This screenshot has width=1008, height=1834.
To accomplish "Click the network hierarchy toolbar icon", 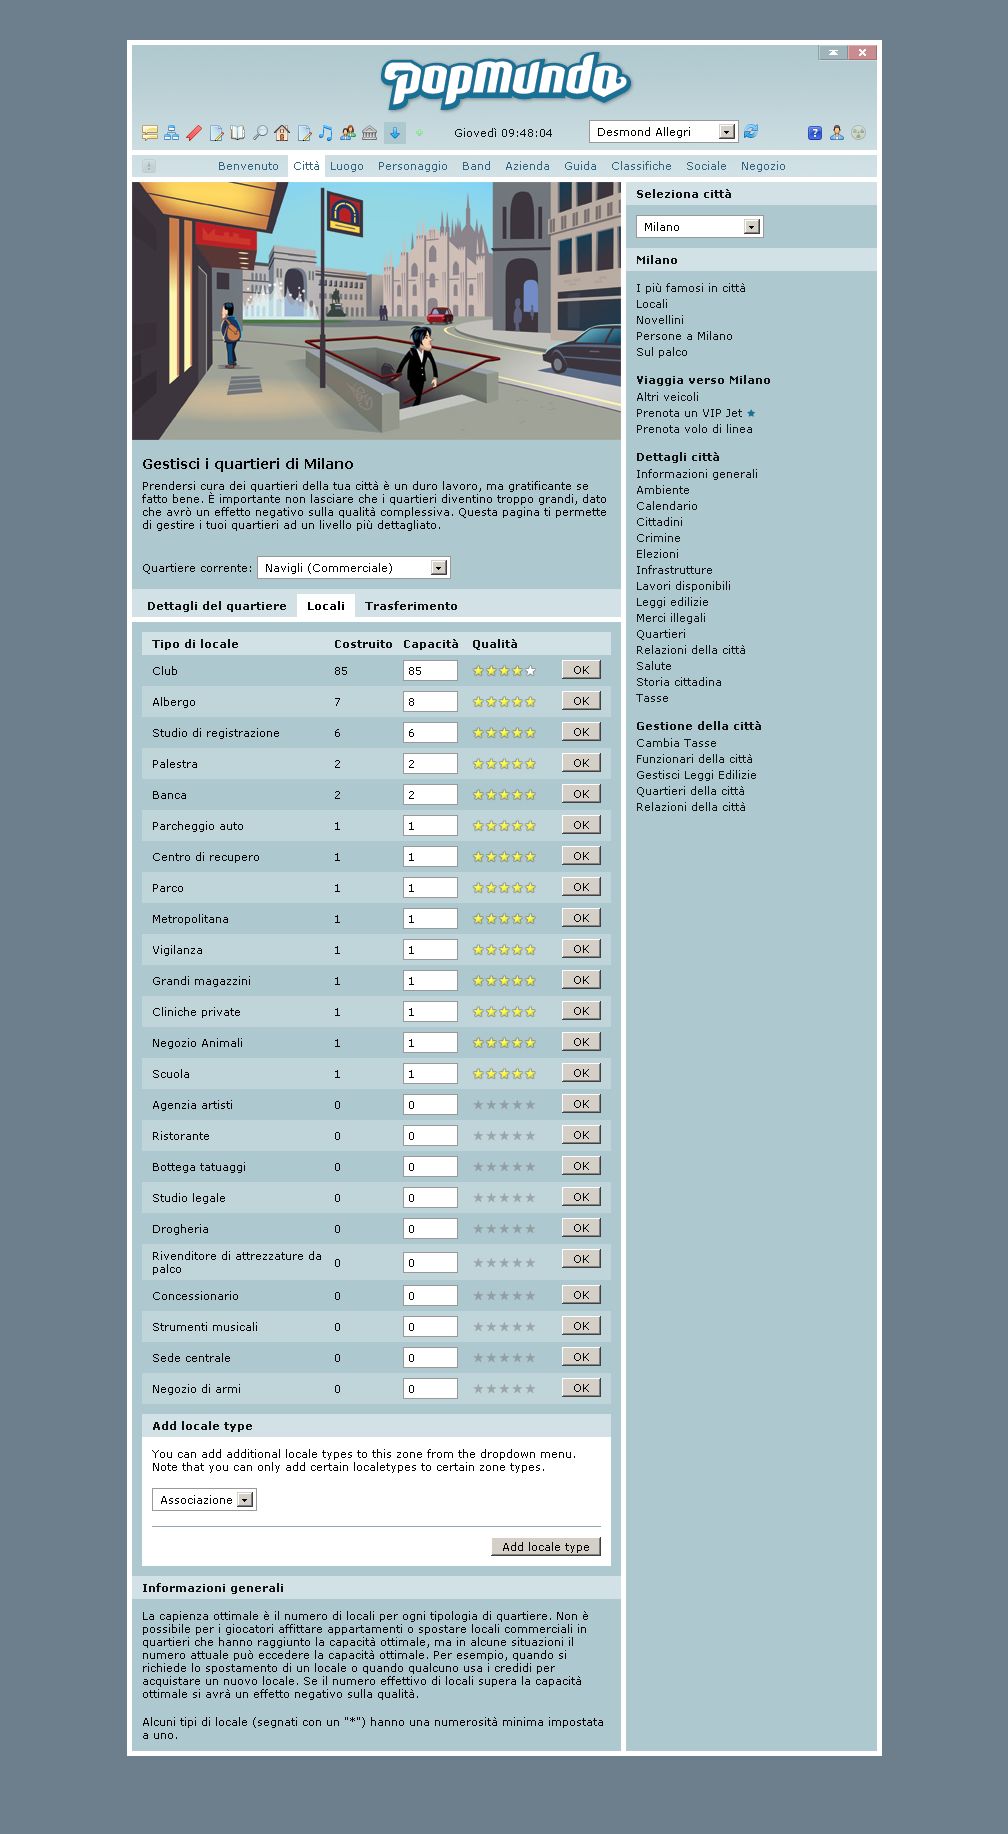I will [x=172, y=132].
